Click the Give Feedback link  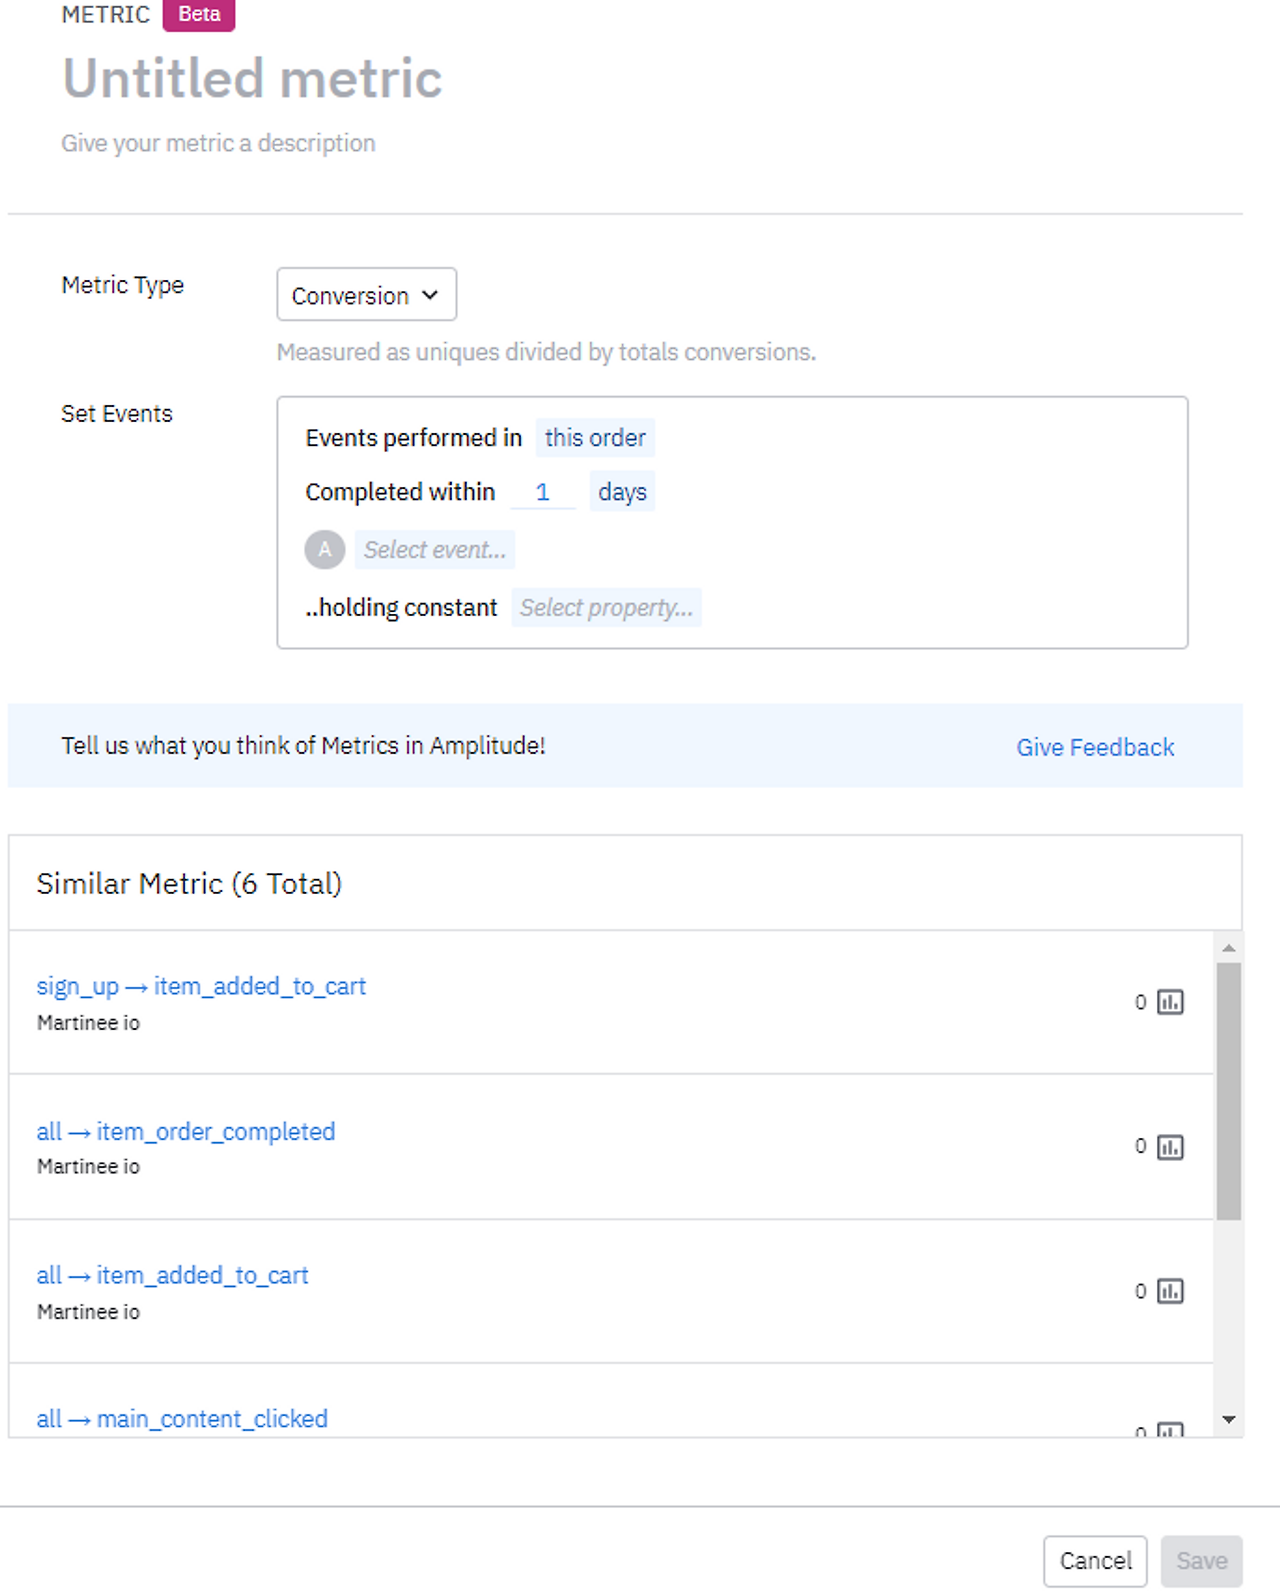coord(1095,747)
